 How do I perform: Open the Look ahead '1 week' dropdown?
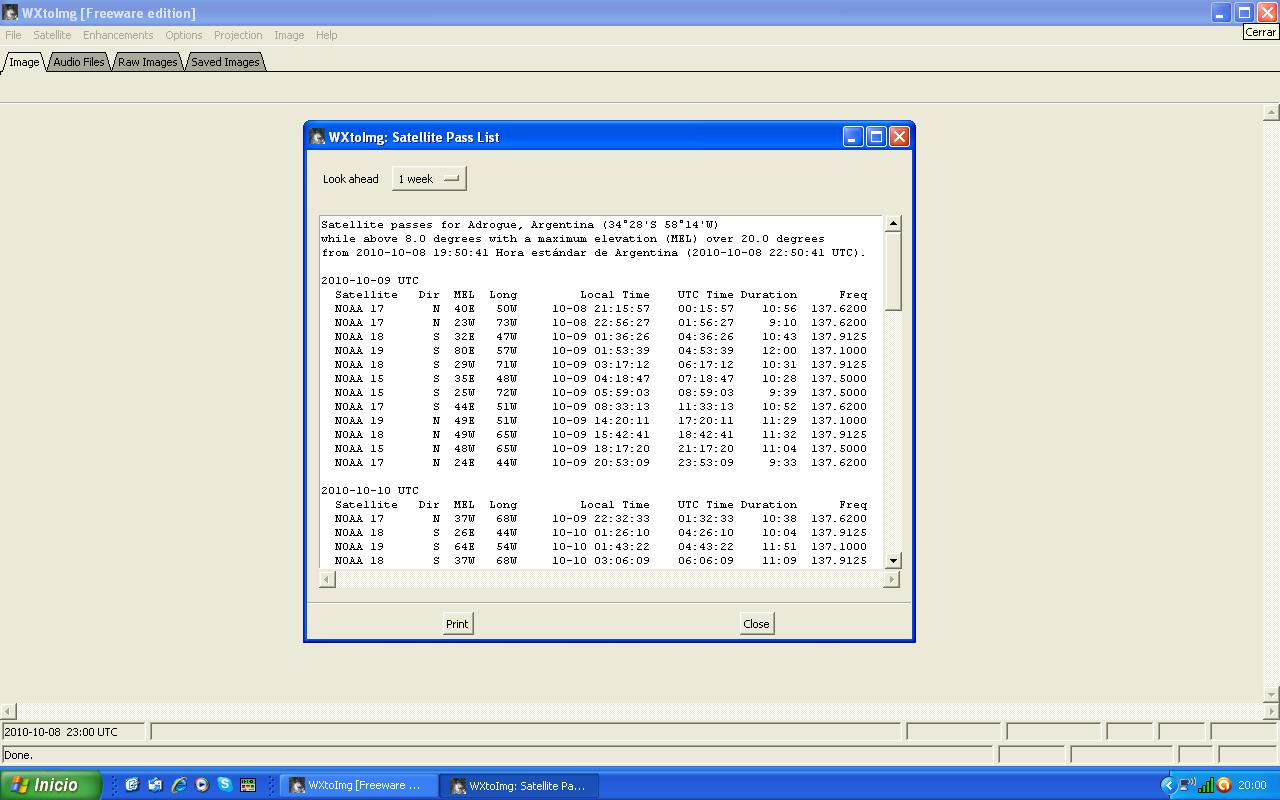[428, 179]
